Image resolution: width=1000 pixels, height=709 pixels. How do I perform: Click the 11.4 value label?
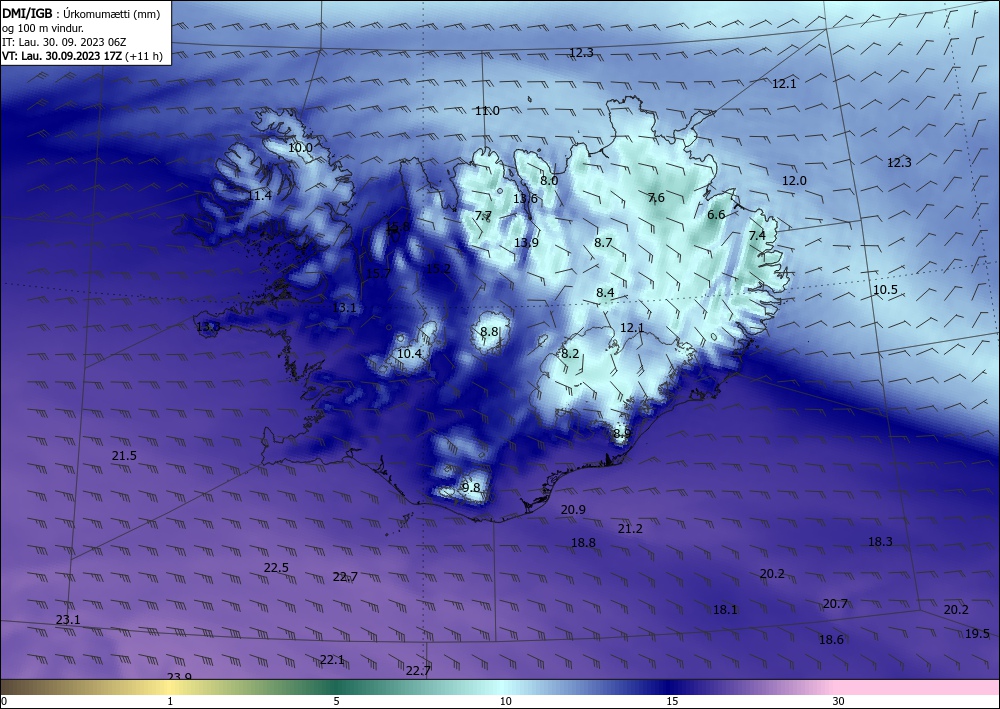(260, 196)
